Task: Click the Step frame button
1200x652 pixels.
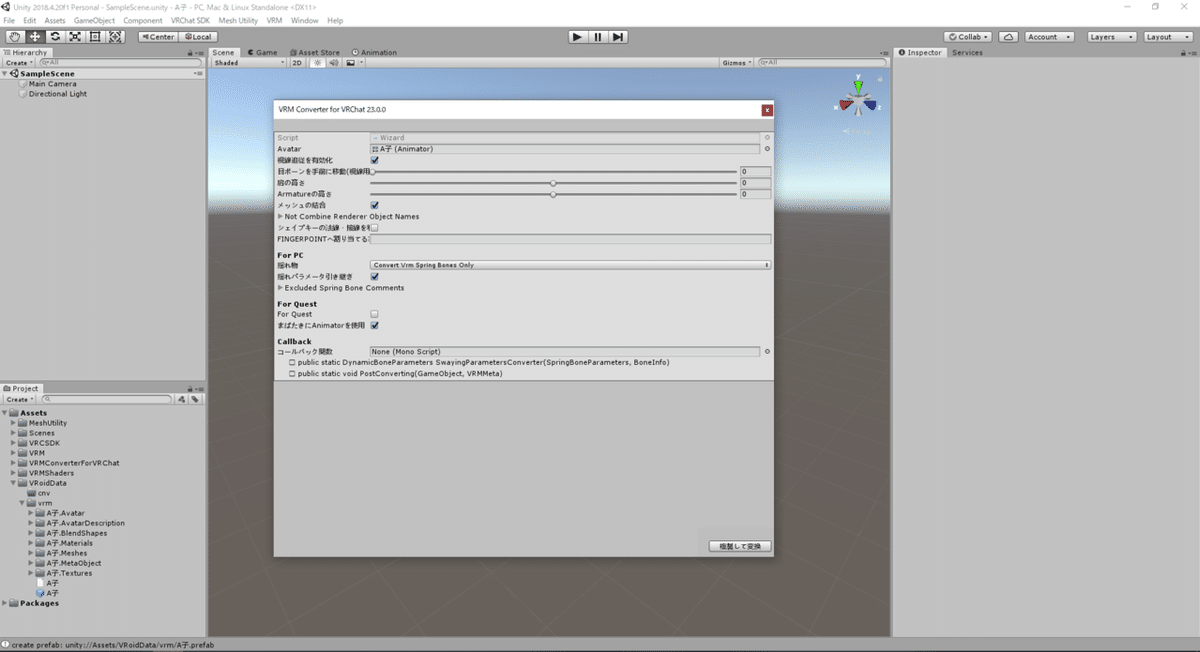Action: (619, 36)
